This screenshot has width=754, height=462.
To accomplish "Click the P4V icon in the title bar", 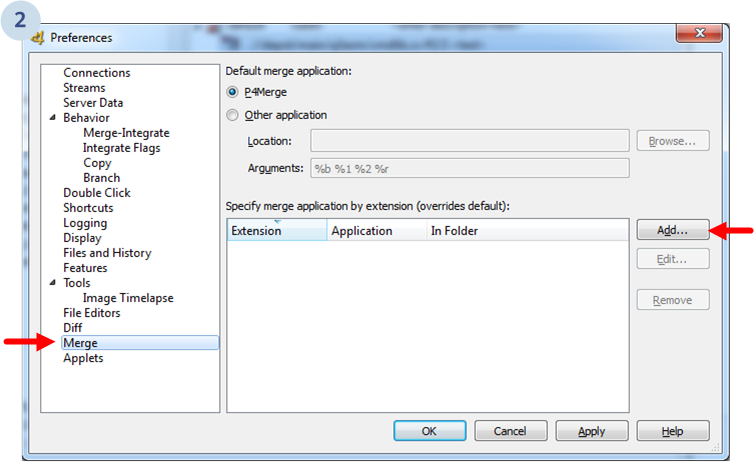I will (38, 37).
